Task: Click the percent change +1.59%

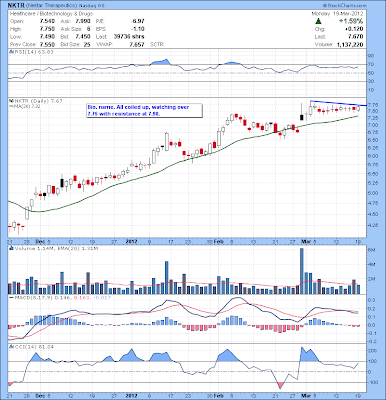Action: (x=351, y=21)
